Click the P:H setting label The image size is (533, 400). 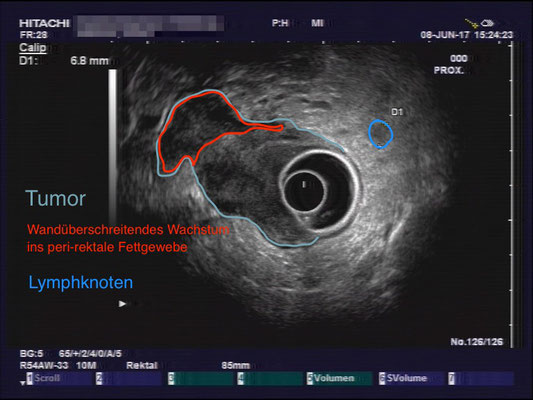click(x=280, y=23)
